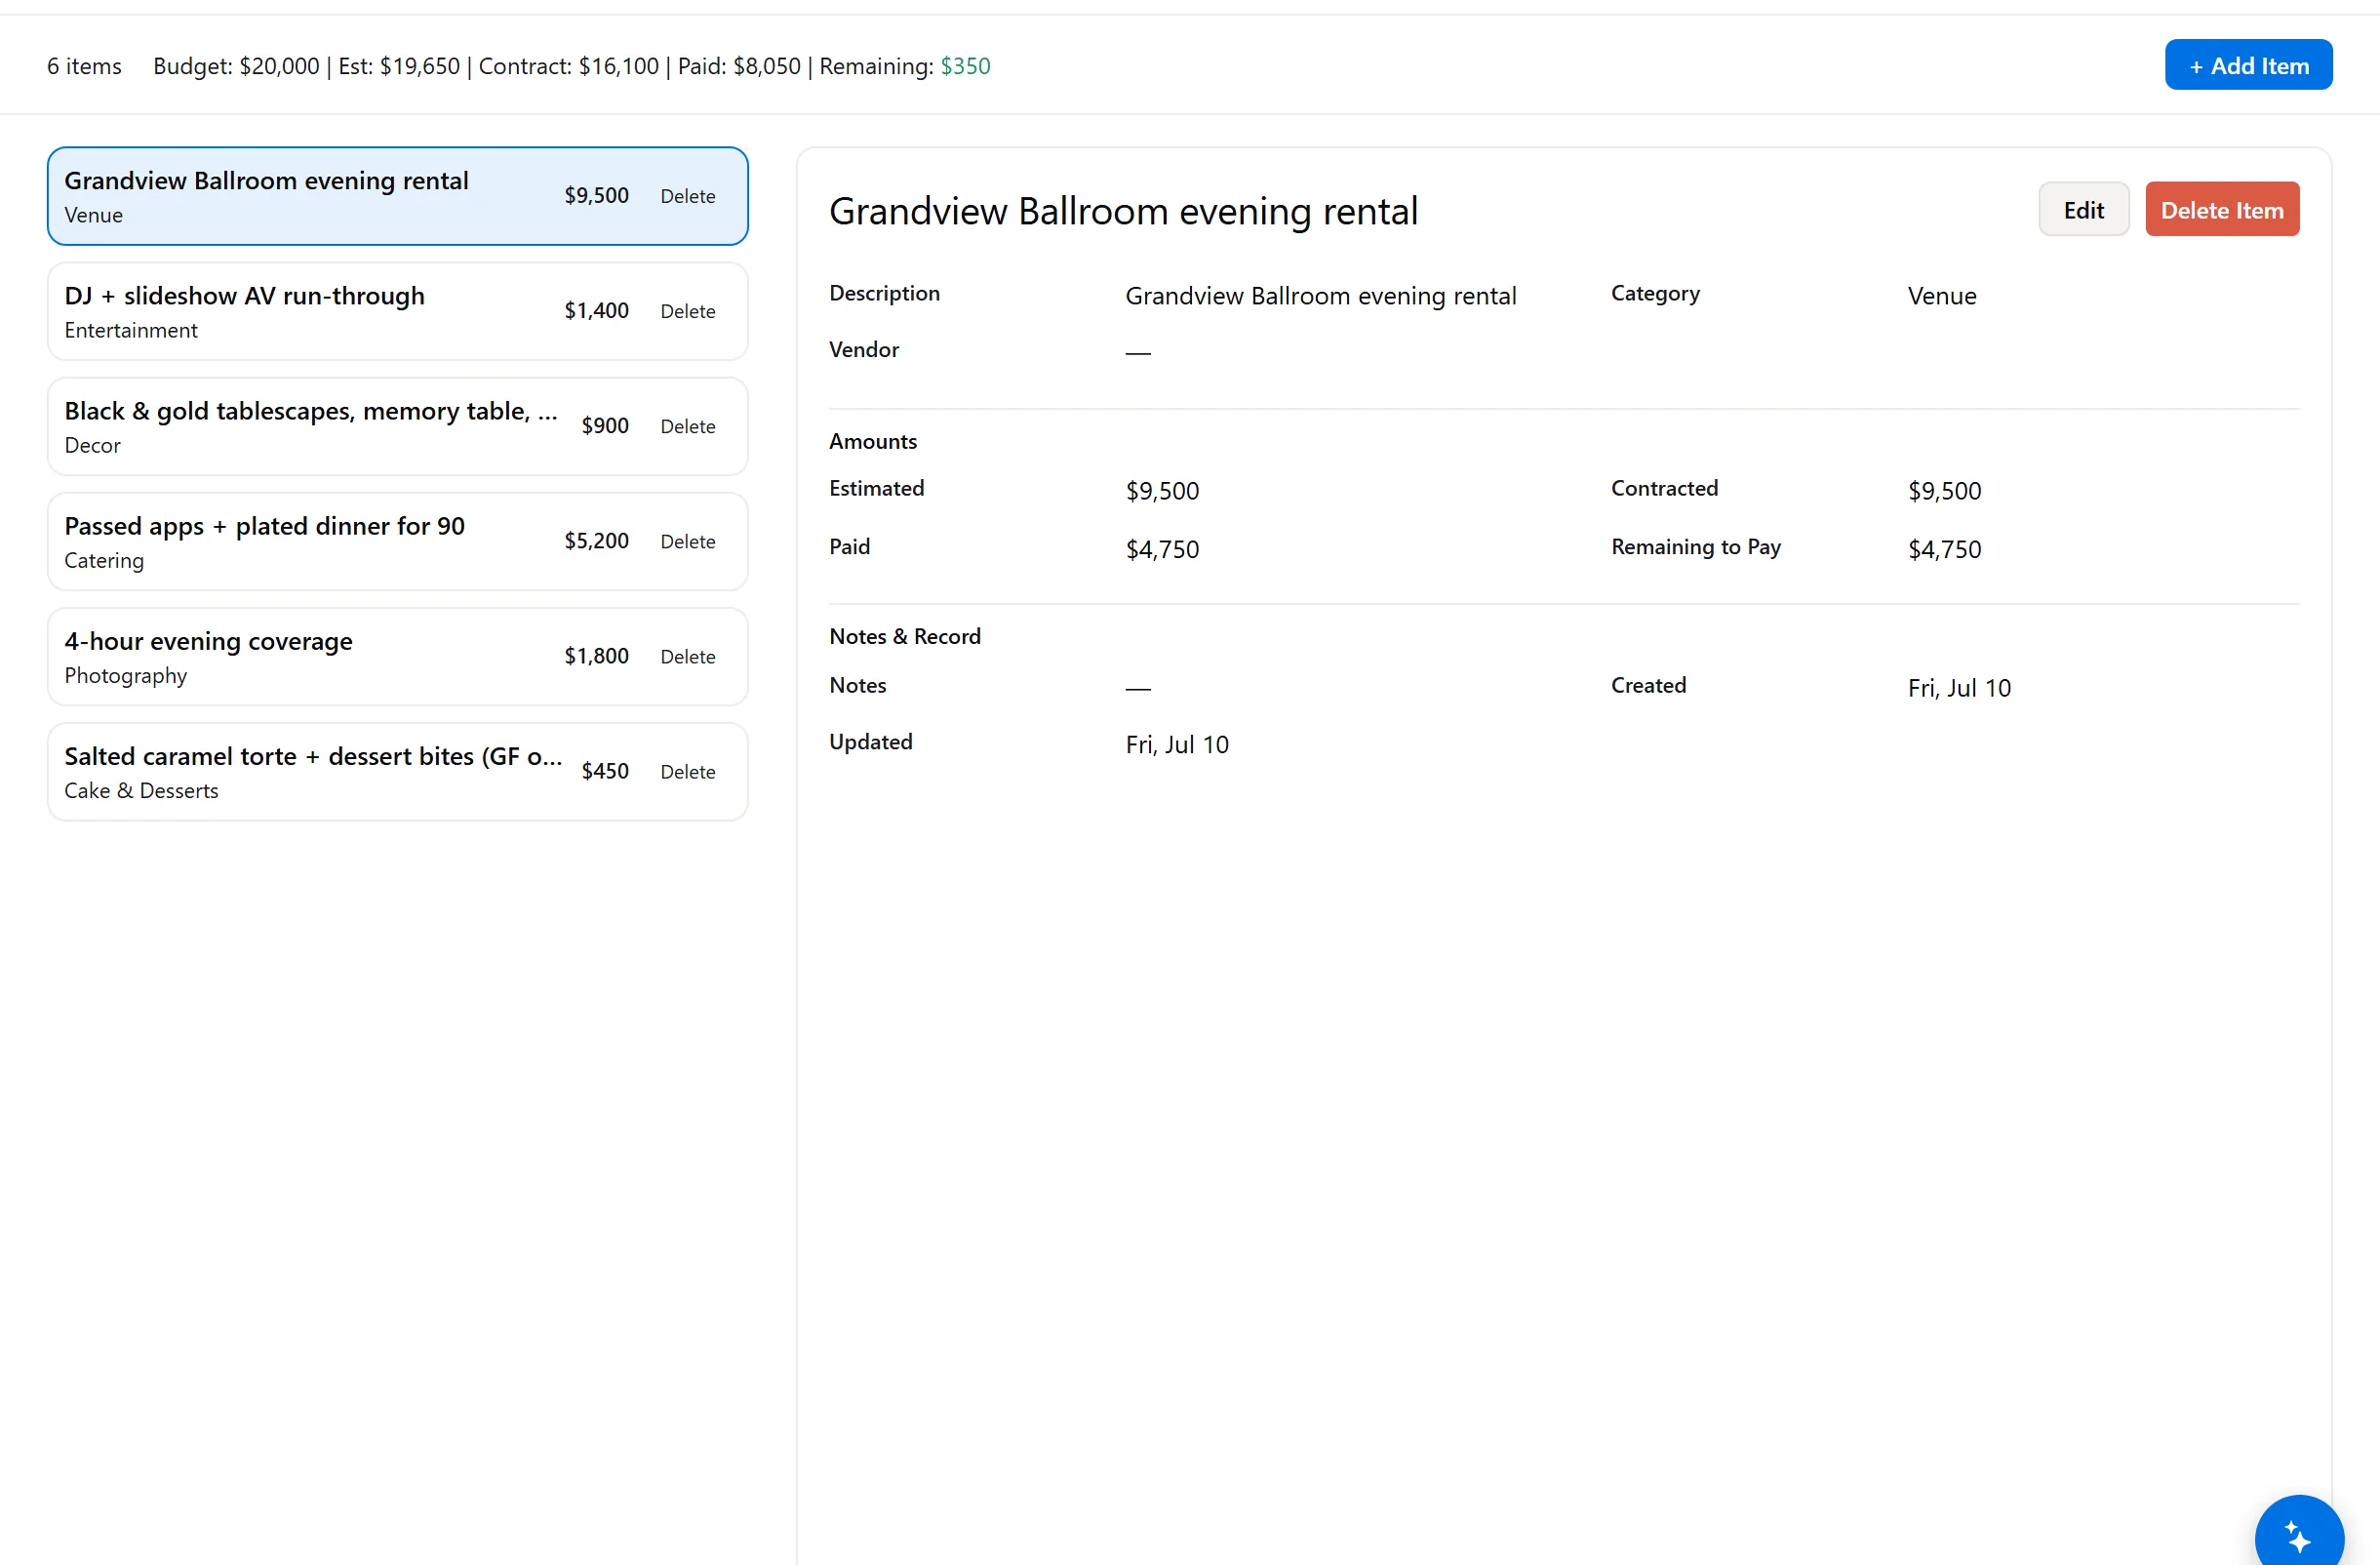The height and width of the screenshot is (1565, 2380).
Task: Delete the Black & gold tablescapes row
Action: [x=687, y=426]
